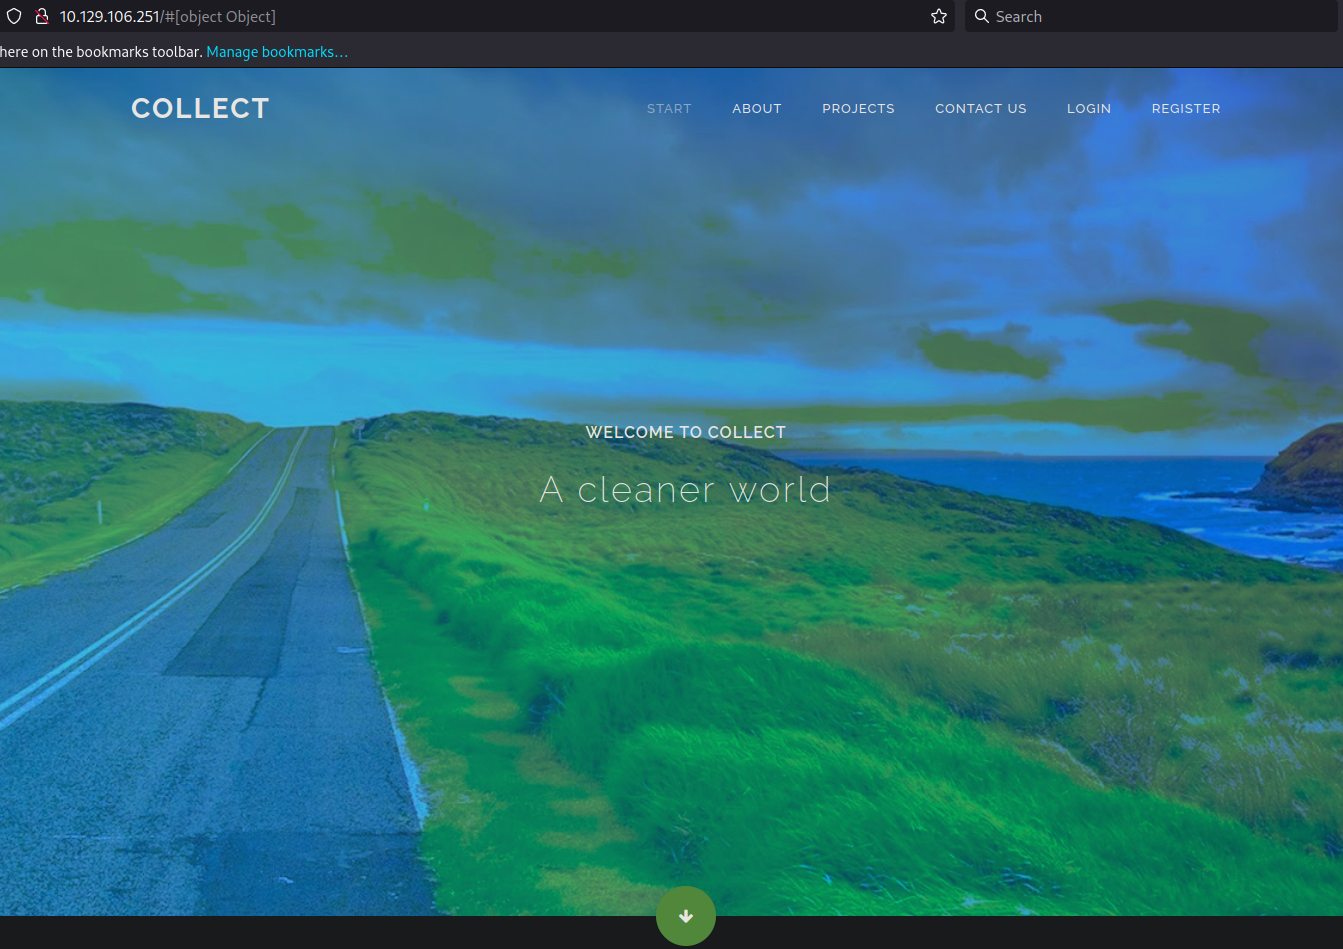Open the LOGIN page
The width and height of the screenshot is (1343, 949).
click(1088, 108)
